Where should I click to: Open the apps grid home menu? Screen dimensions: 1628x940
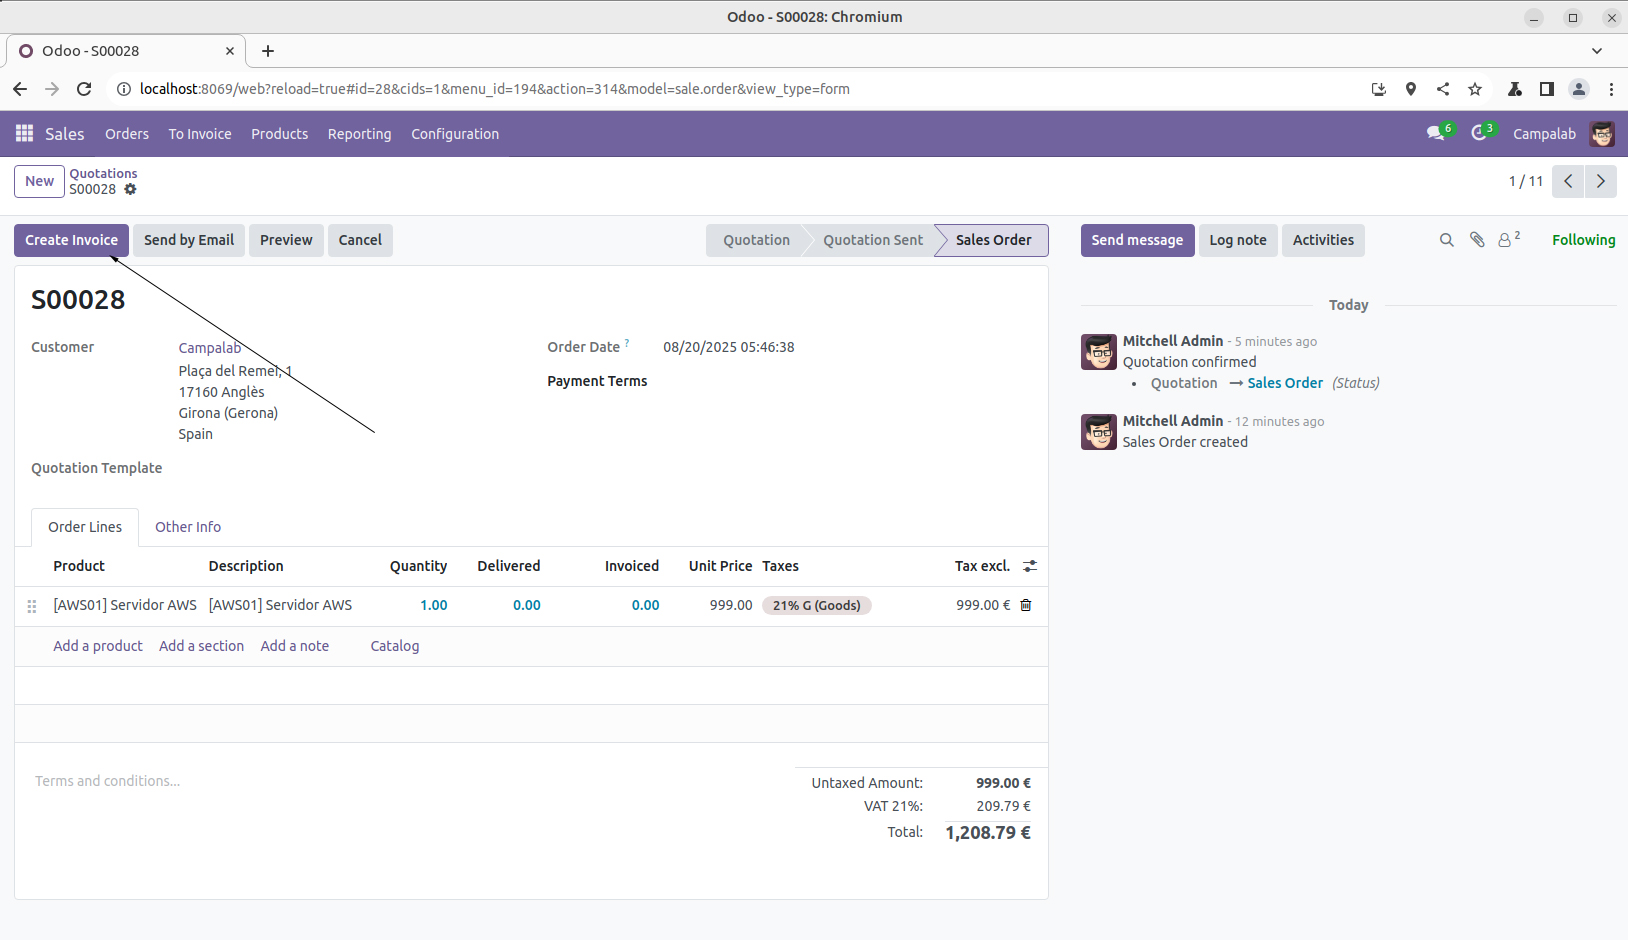tap(24, 133)
